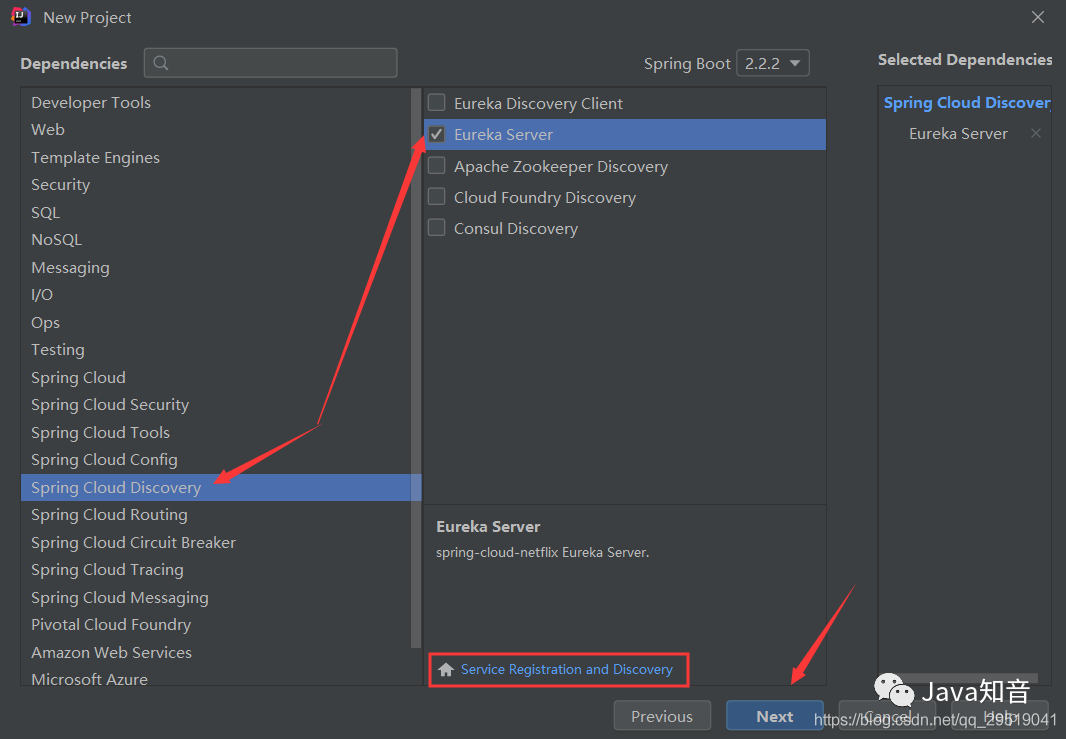This screenshot has width=1066, height=739.
Task: Choose the Spring Cloud Tracing category
Action: pyautogui.click(x=216, y=570)
